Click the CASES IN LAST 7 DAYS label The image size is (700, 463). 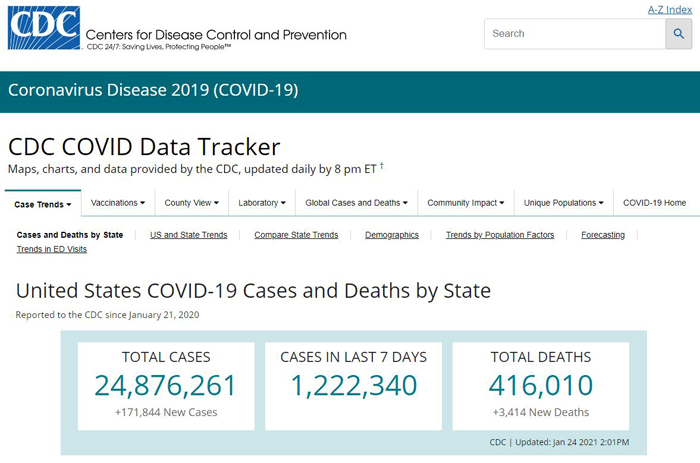point(354,357)
